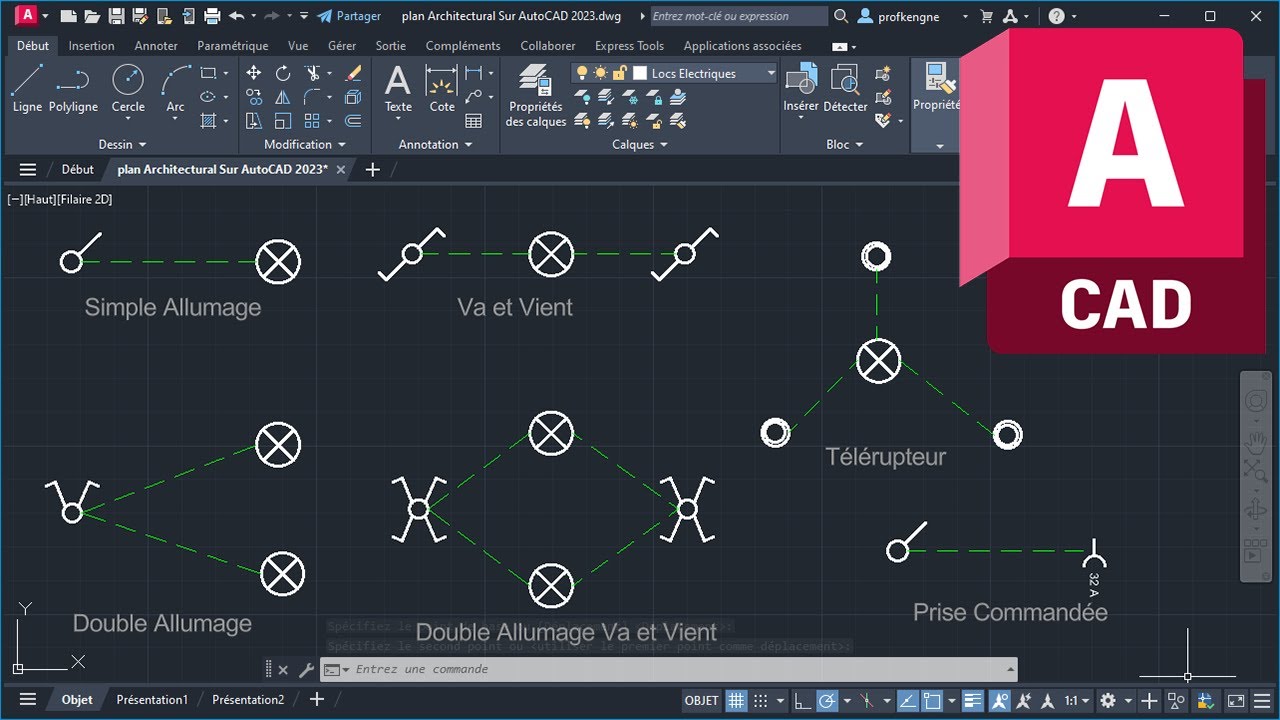Select the Scale (Échelle) tool
The width and height of the screenshot is (1280, 720).
[283, 121]
